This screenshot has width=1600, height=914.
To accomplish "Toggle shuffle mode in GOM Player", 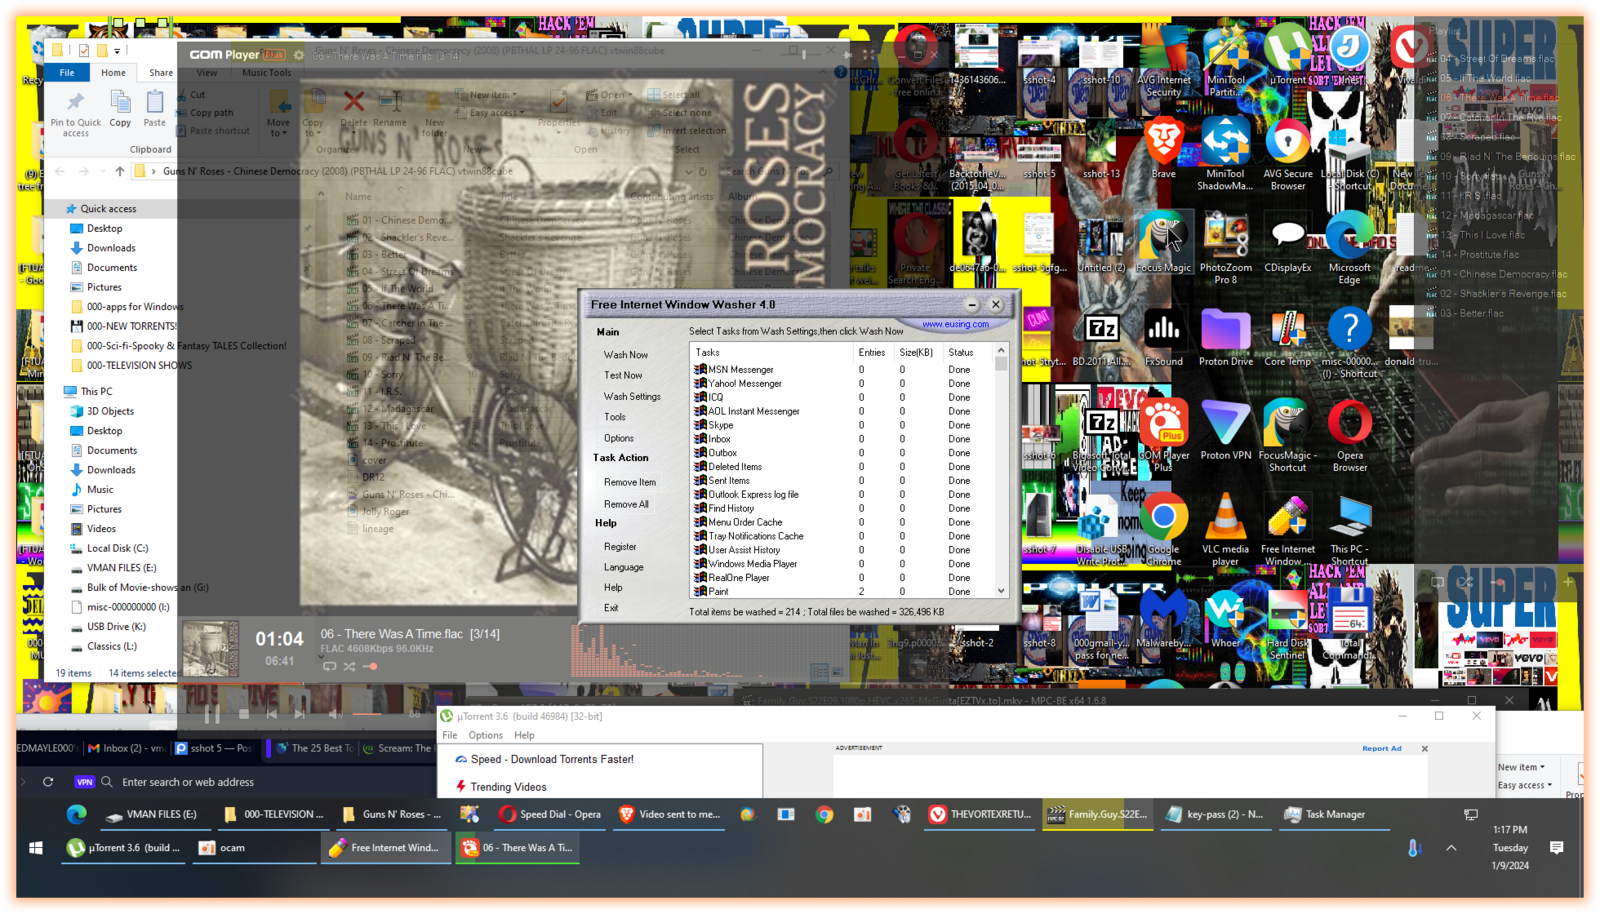I will pos(349,666).
